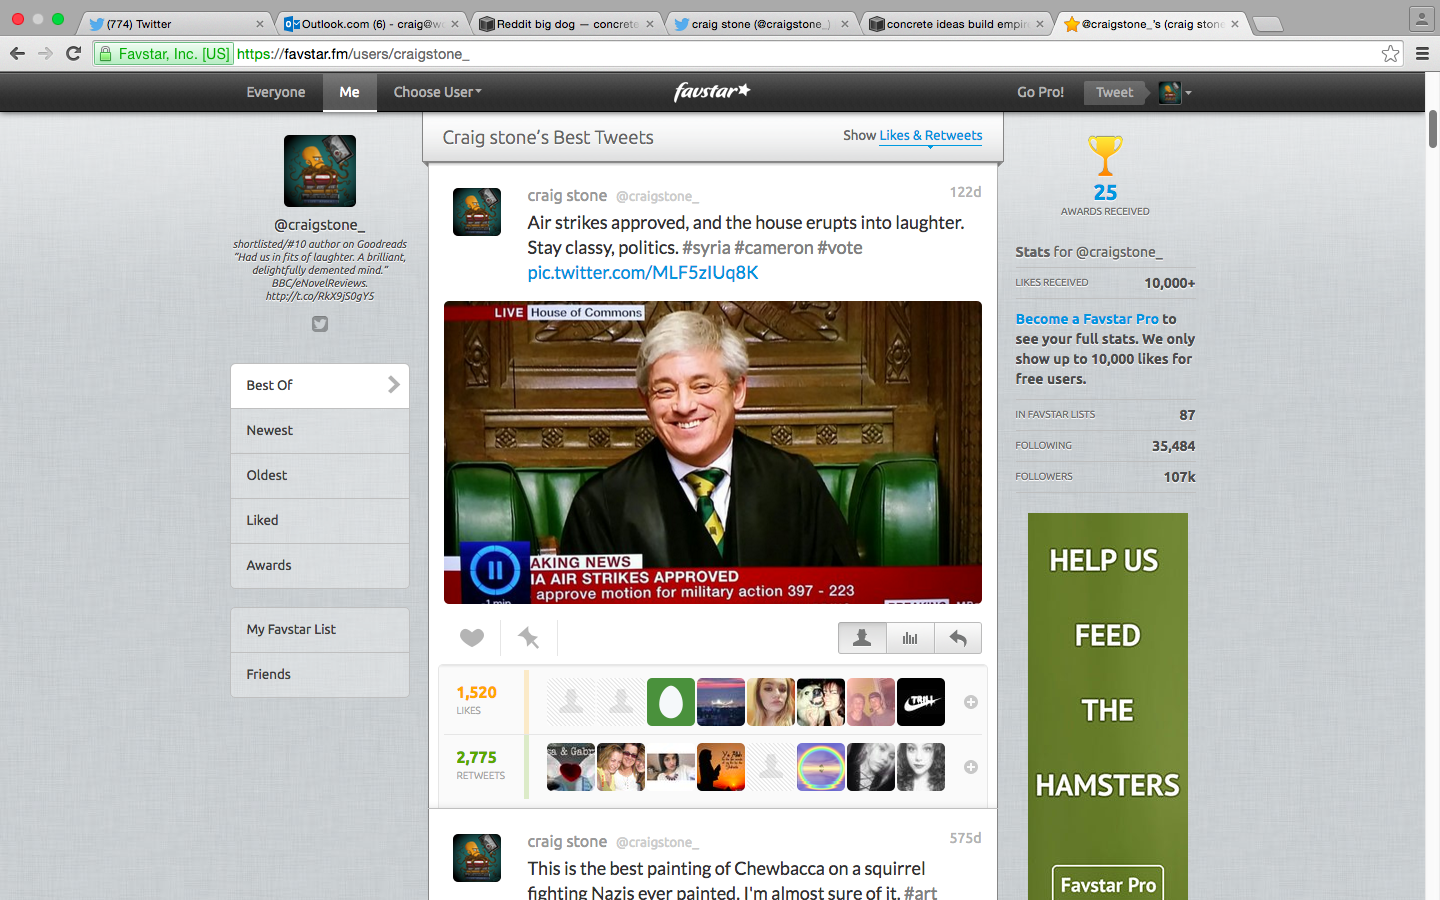Image resolution: width=1440 pixels, height=900 pixels.
Task: Open the Favstar logo home link
Action: coord(712,92)
